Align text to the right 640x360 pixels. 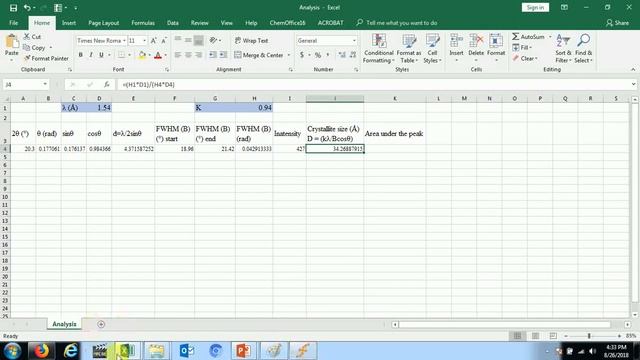tap(198, 55)
